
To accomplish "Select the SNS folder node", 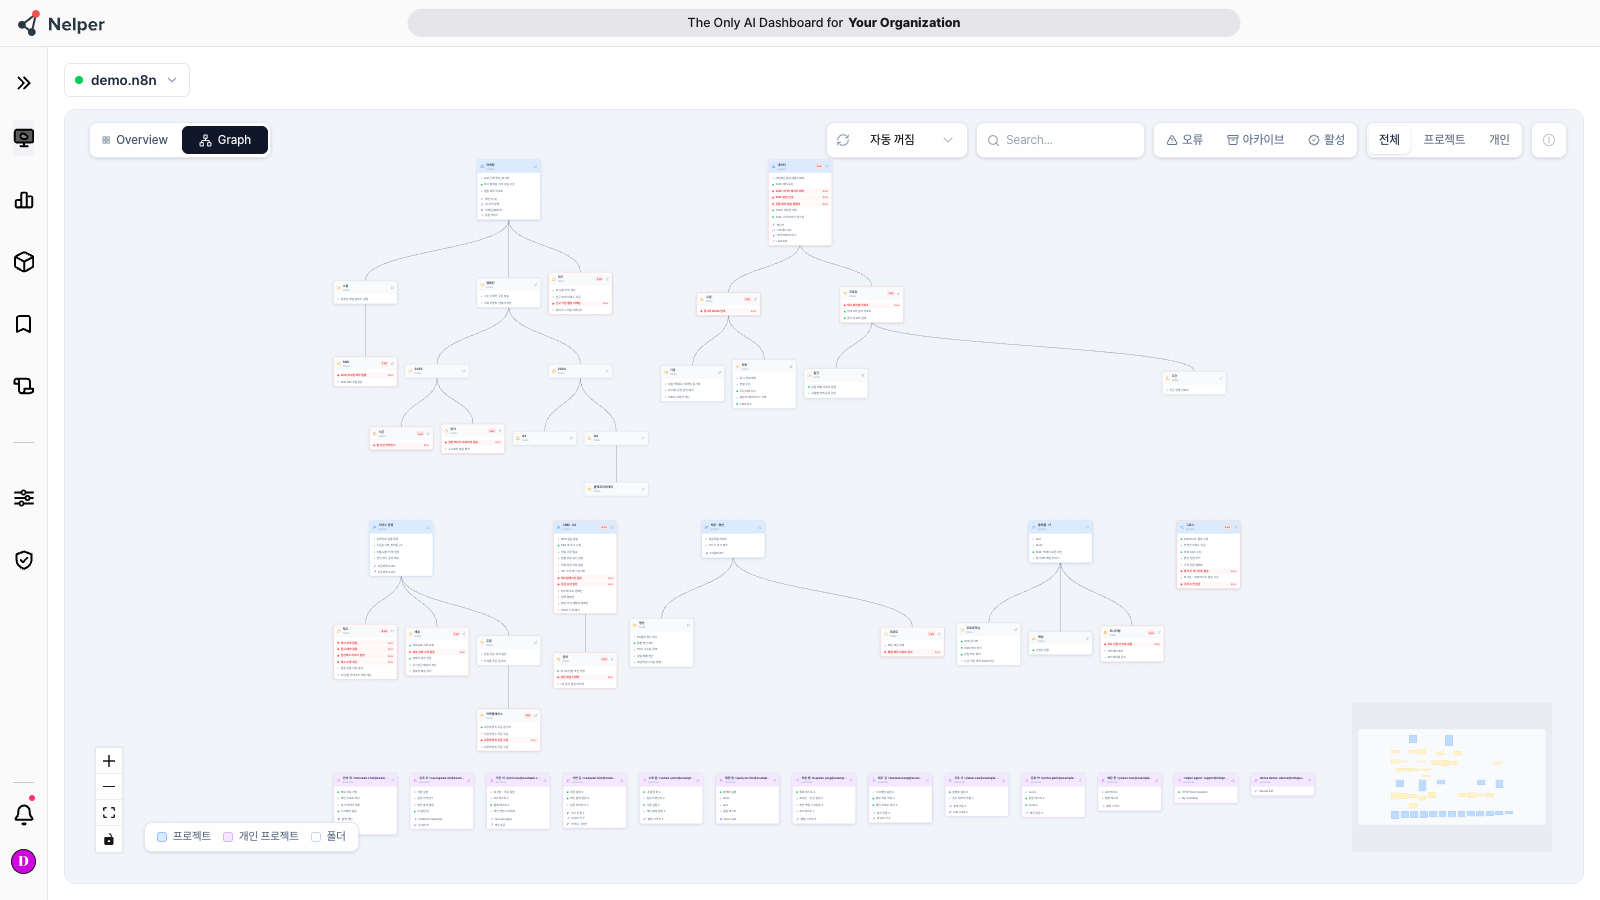I will pyautogui.click(x=365, y=371).
